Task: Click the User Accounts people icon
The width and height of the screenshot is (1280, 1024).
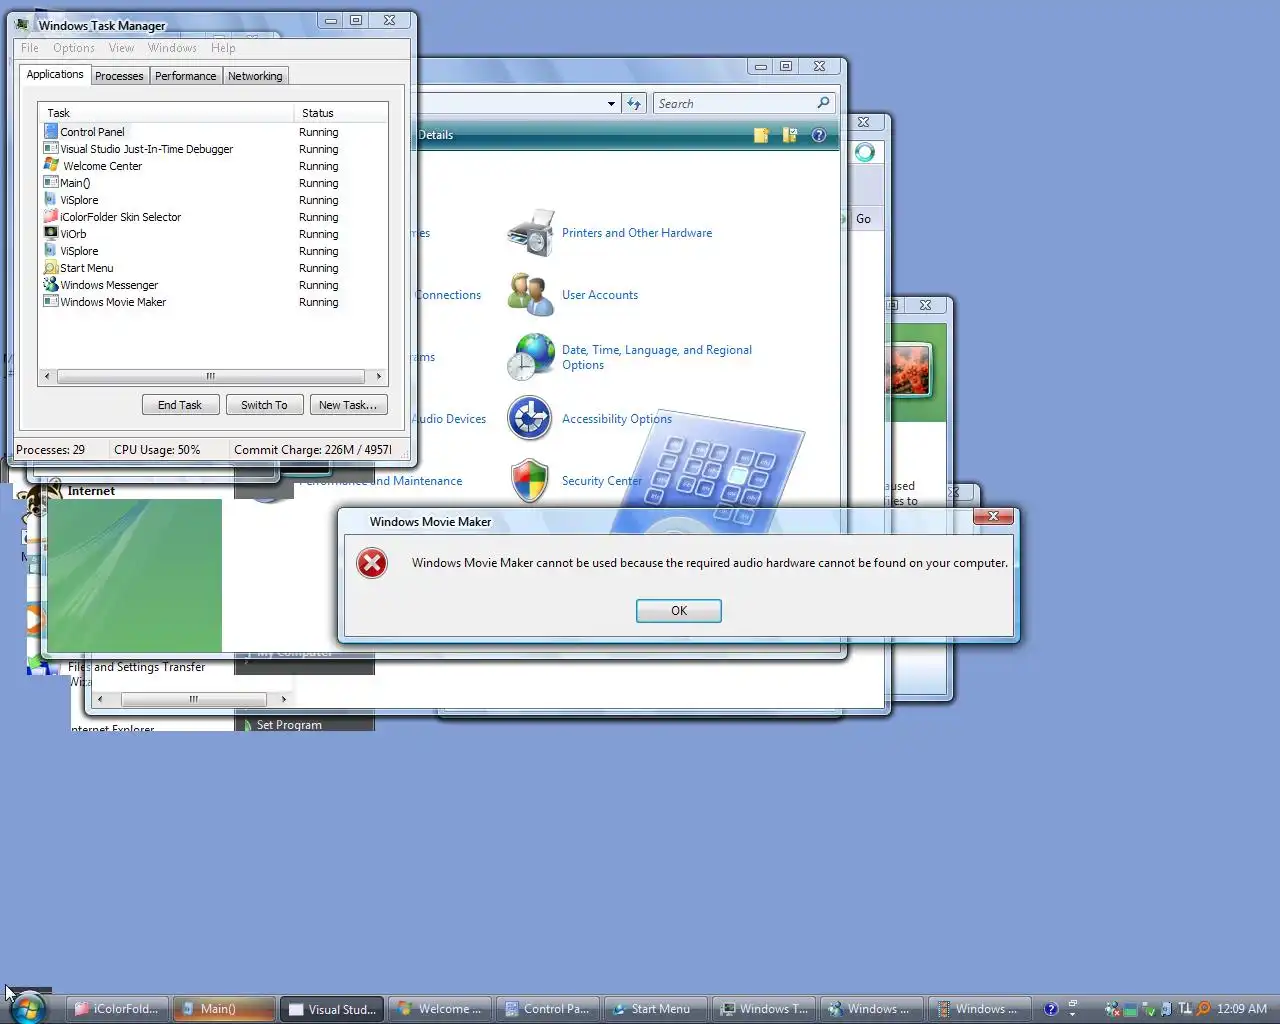Action: coord(531,295)
